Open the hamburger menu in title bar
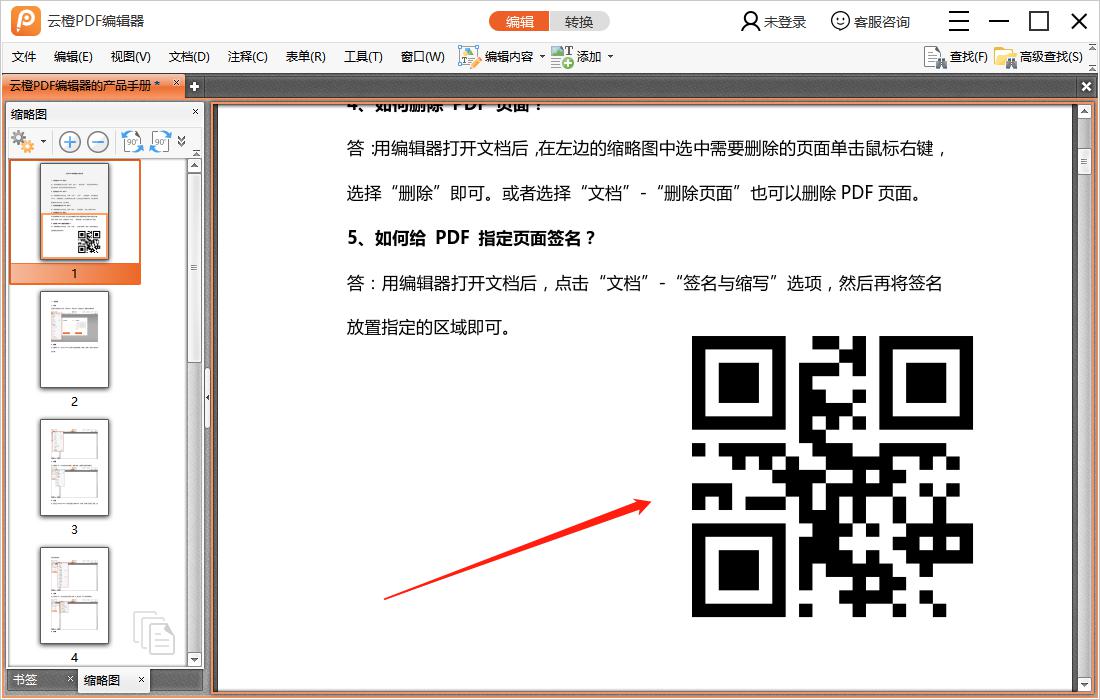The width and height of the screenshot is (1100, 700). pos(958,21)
